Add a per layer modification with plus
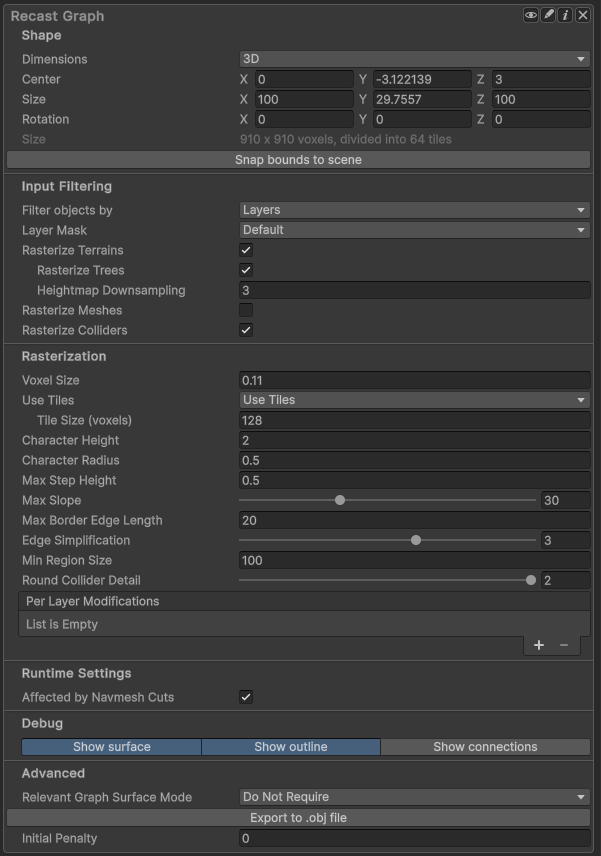Image resolution: width=601 pixels, height=856 pixels. (x=539, y=645)
